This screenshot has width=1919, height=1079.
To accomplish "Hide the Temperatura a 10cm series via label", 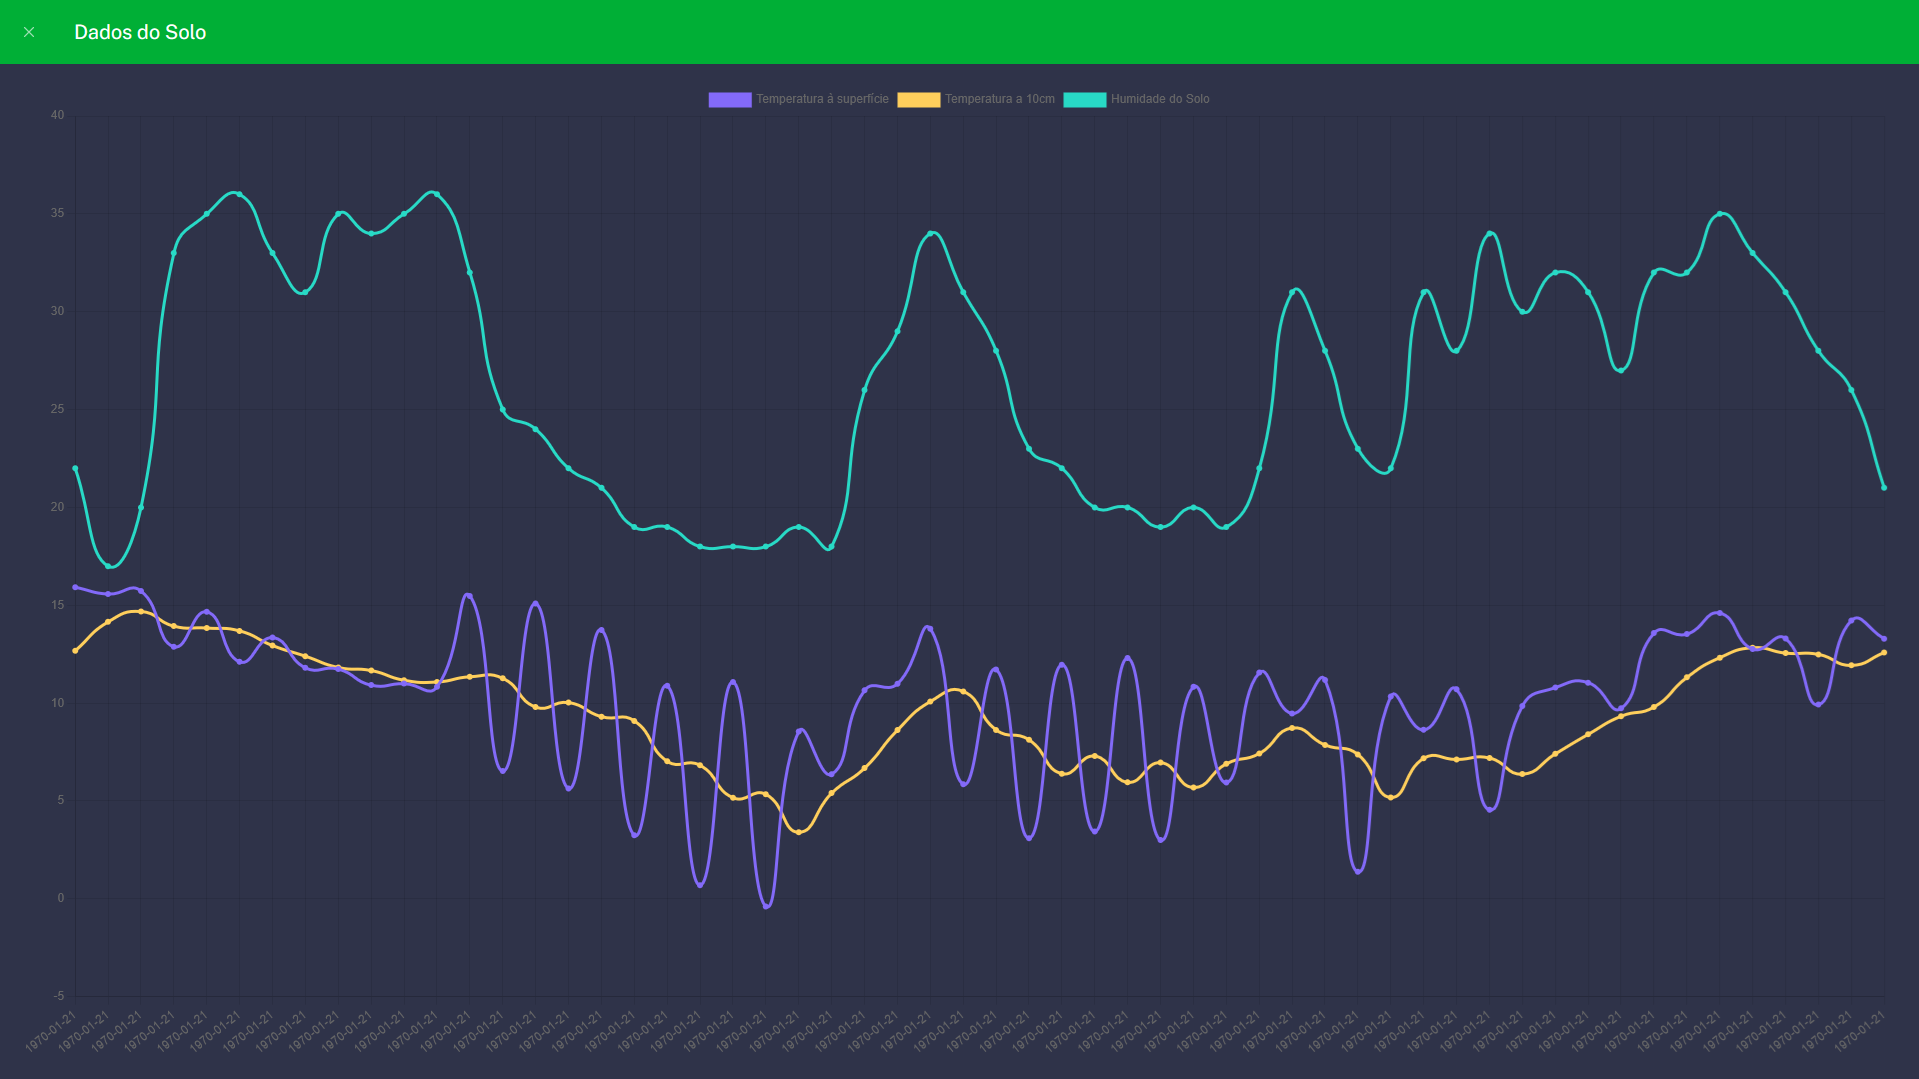I will click(x=999, y=99).
